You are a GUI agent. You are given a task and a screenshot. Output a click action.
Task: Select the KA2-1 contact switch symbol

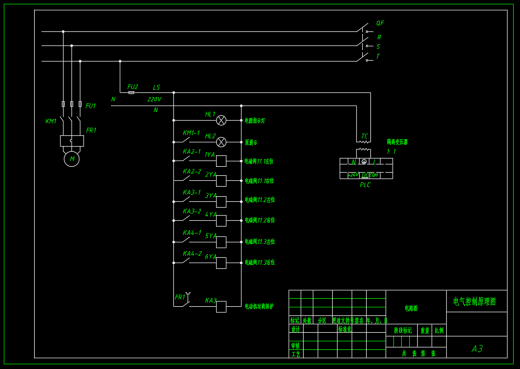tap(185, 159)
